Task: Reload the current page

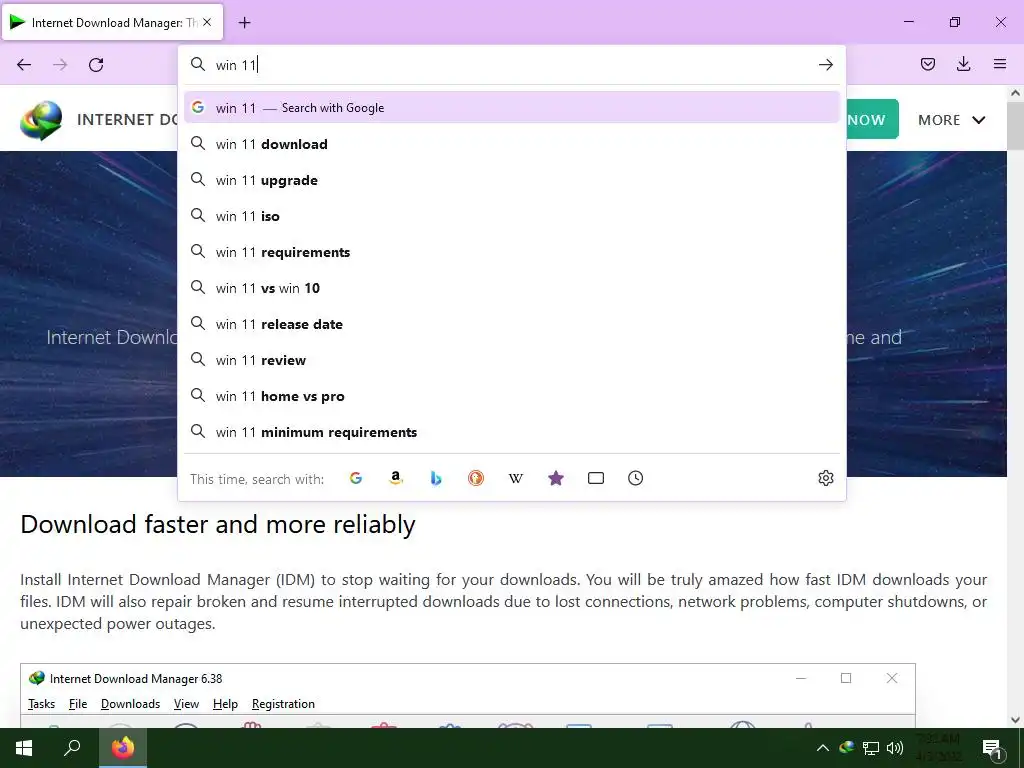Action: [x=96, y=65]
